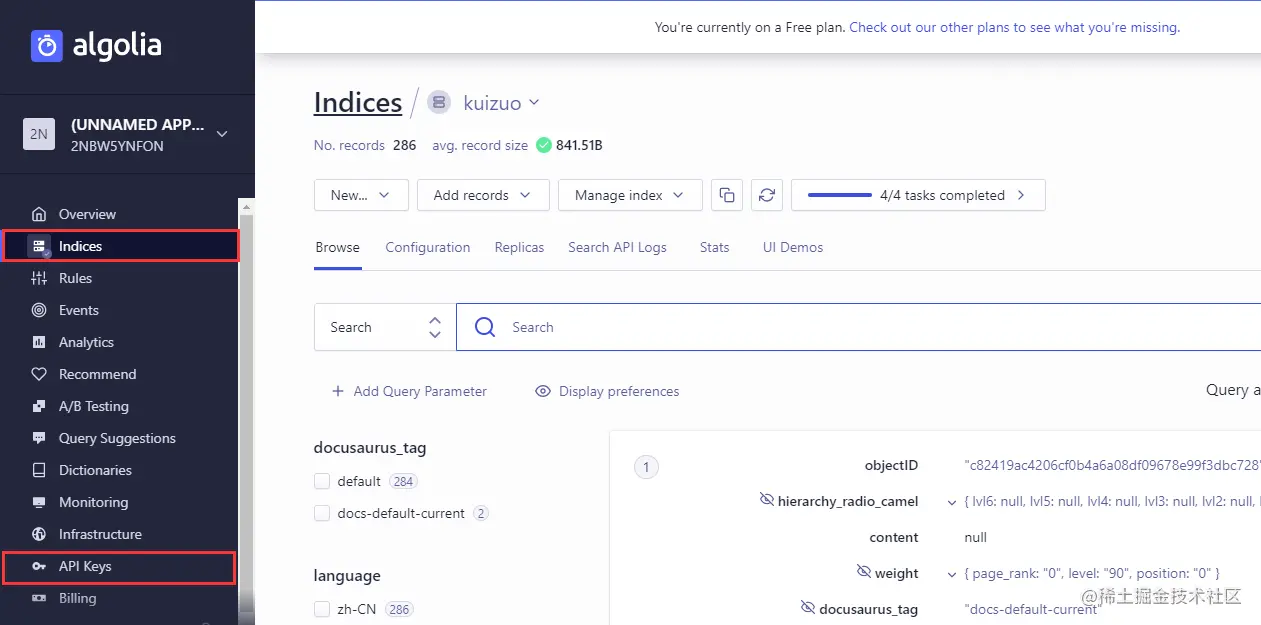Collapse the hierarchy_radio_camel value
The image size is (1261, 625).
point(951,502)
